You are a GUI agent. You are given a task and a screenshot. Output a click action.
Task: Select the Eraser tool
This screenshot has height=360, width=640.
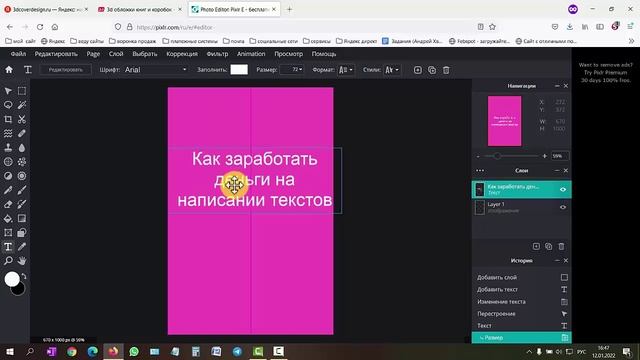(8, 204)
